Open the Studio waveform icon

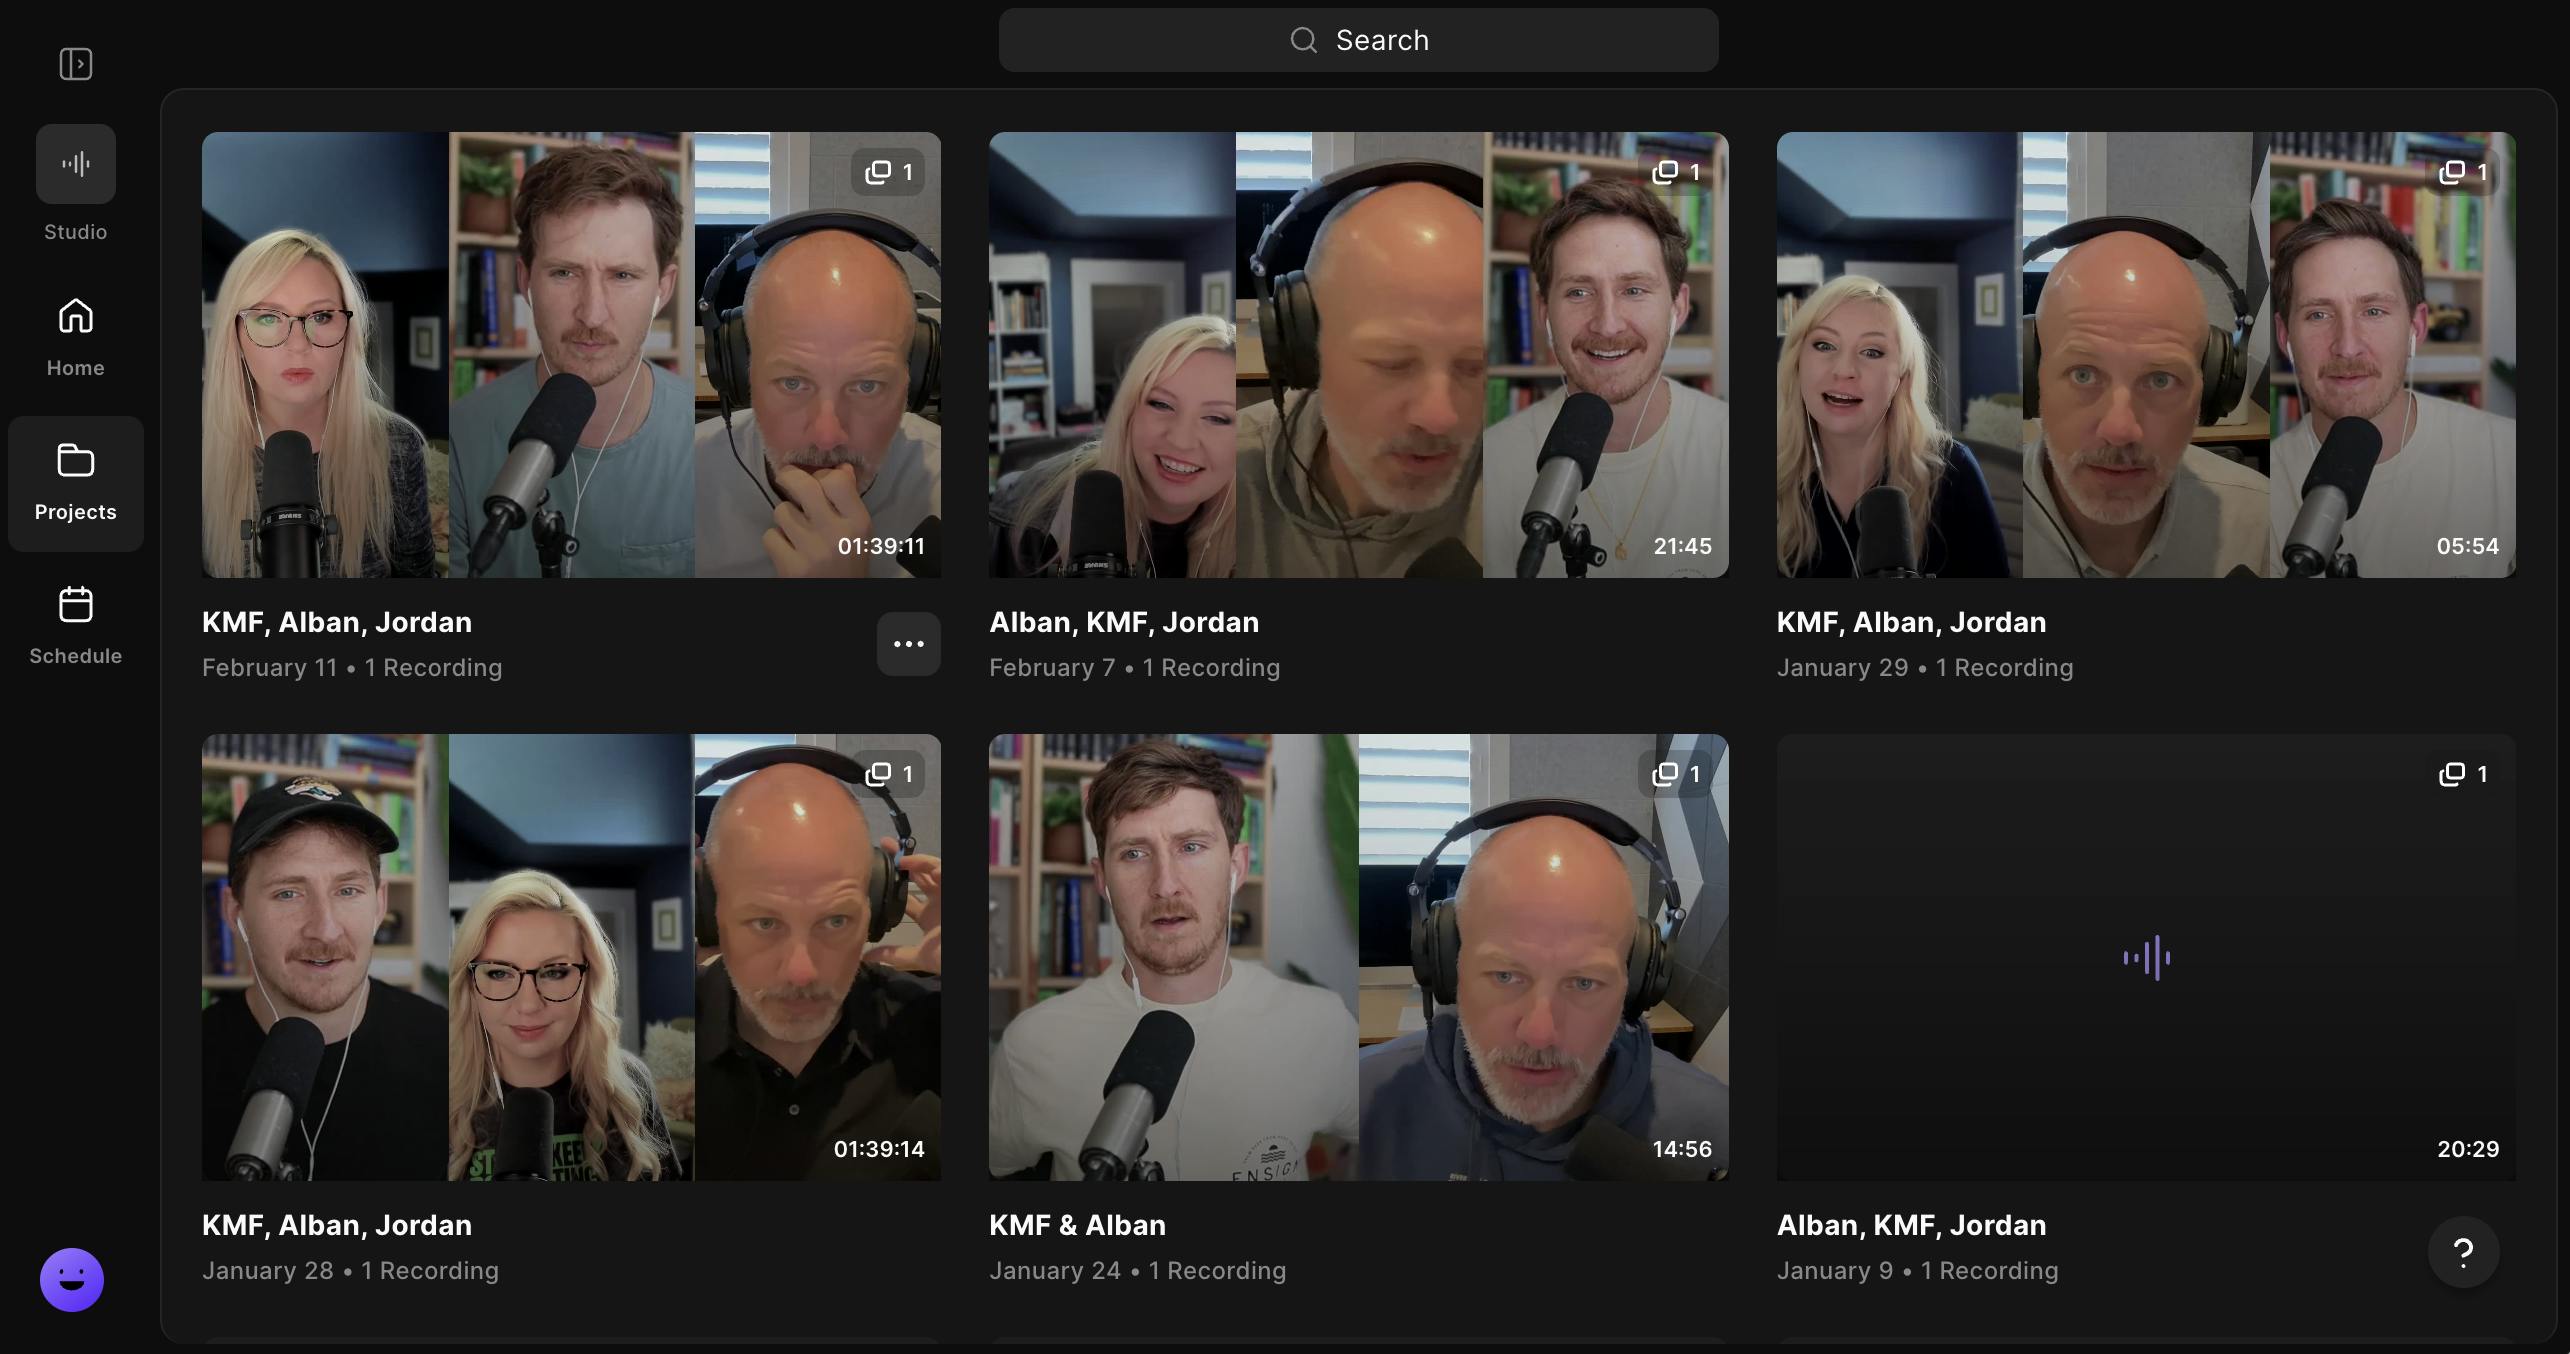tap(76, 164)
